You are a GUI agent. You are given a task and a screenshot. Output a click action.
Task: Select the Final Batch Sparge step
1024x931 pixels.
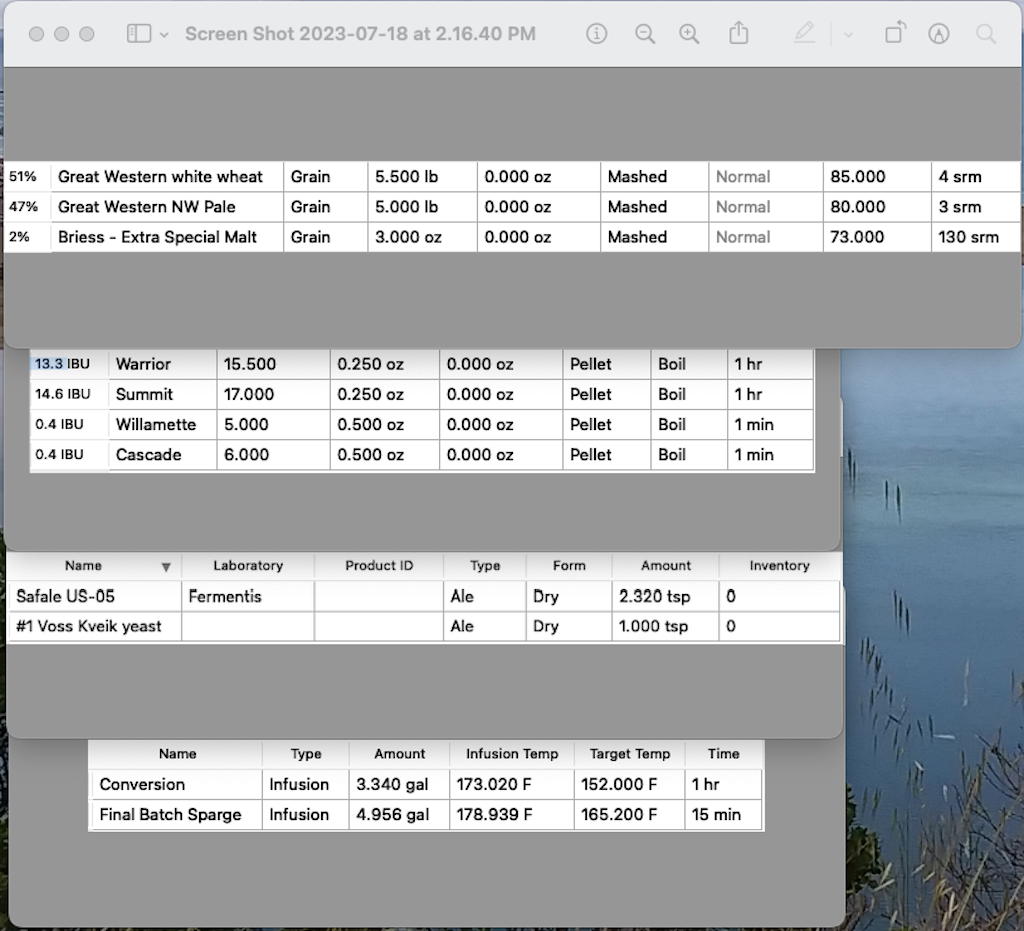pyautogui.click(x=170, y=815)
